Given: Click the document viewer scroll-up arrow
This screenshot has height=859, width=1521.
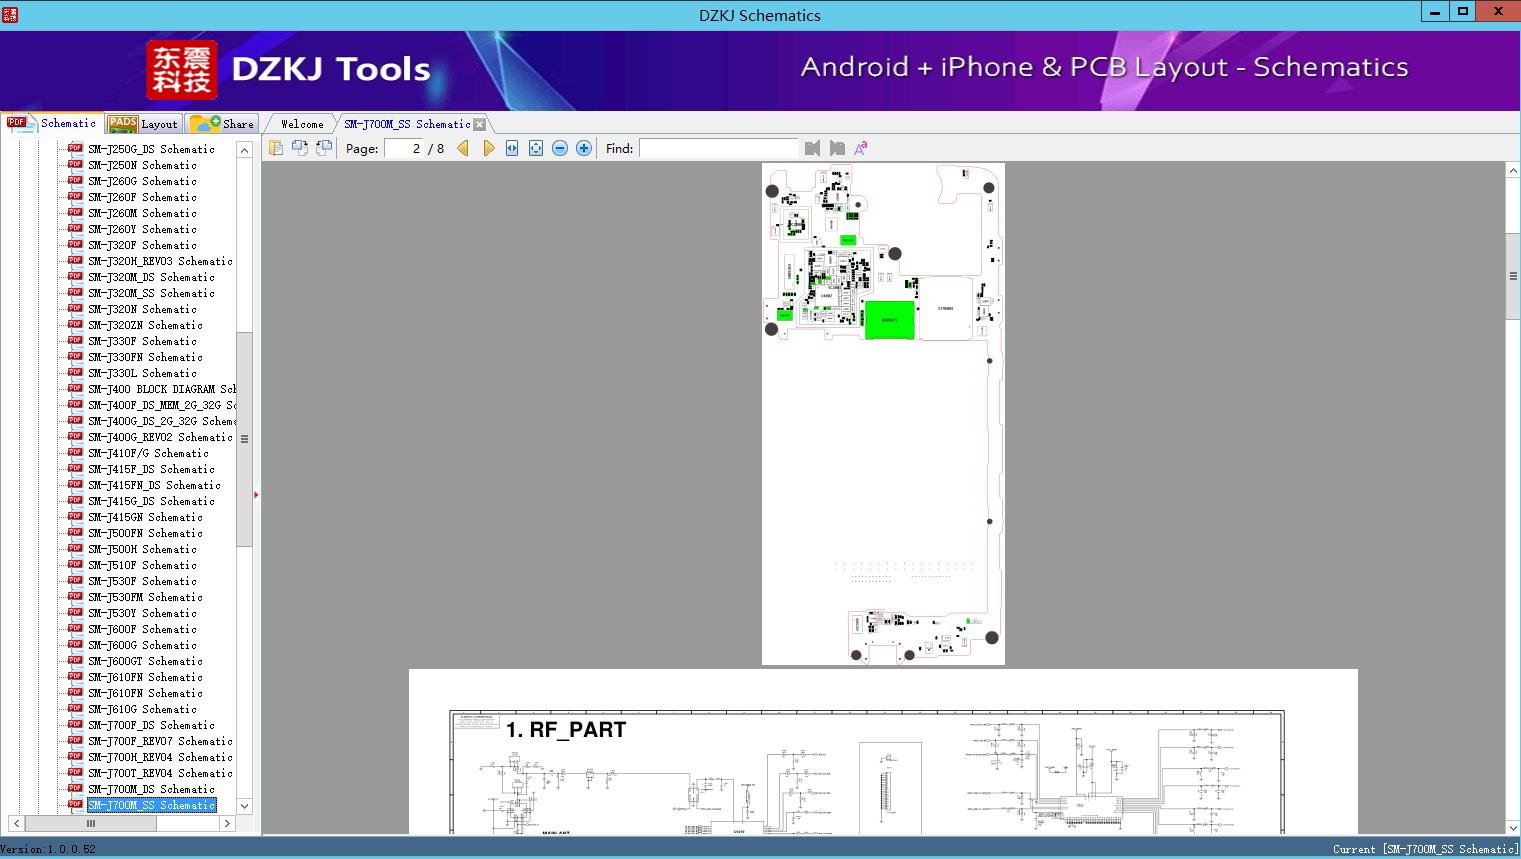Looking at the screenshot, I should 1513,171.
